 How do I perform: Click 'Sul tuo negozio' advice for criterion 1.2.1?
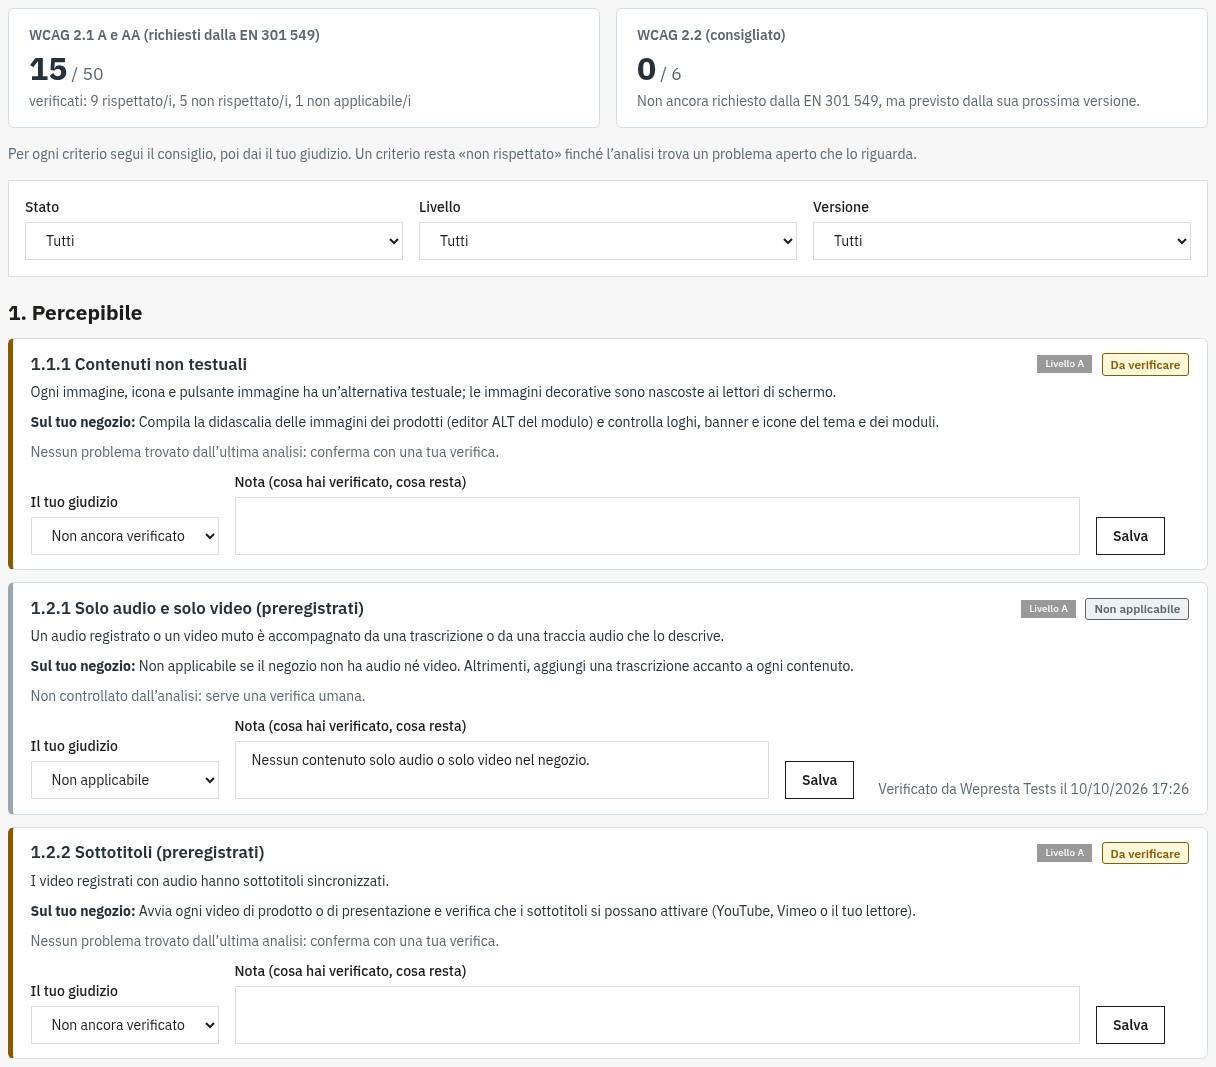(442, 666)
